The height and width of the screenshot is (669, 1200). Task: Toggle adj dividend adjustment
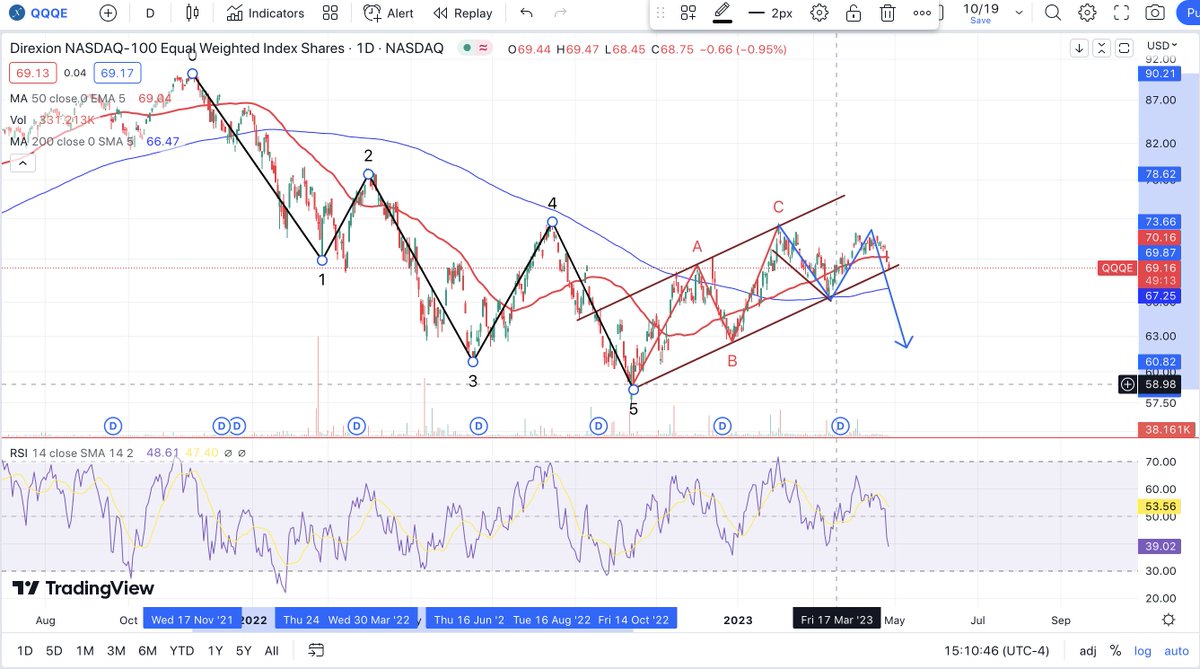click(1088, 651)
